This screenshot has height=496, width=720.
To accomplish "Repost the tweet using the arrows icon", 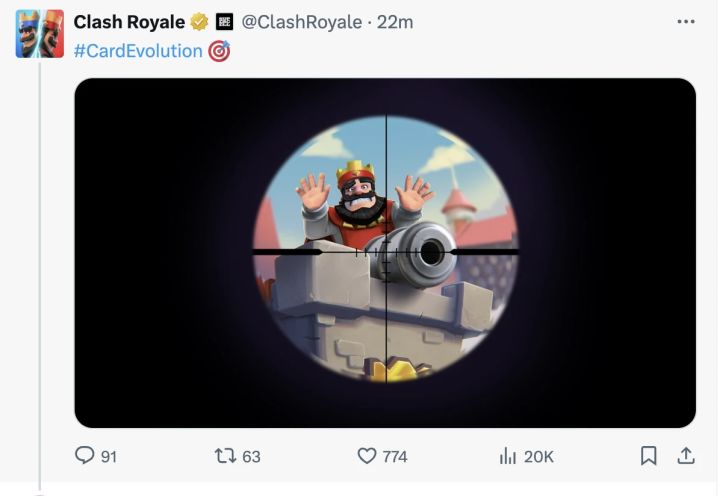I will (225, 456).
